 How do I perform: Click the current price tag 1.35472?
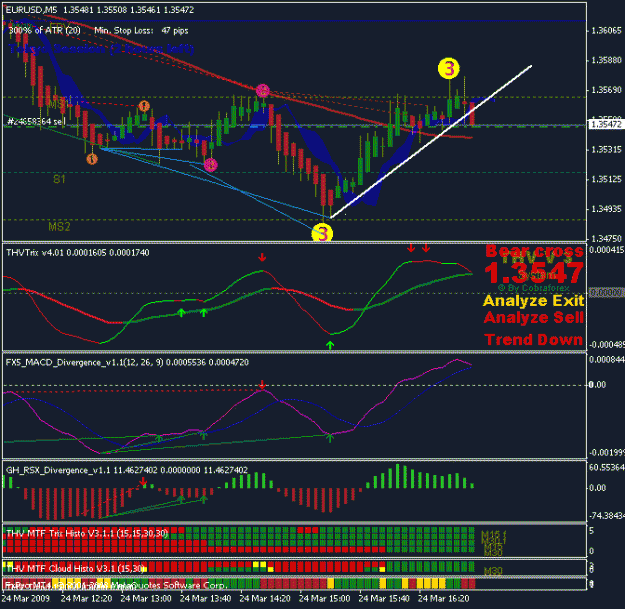coord(606,124)
